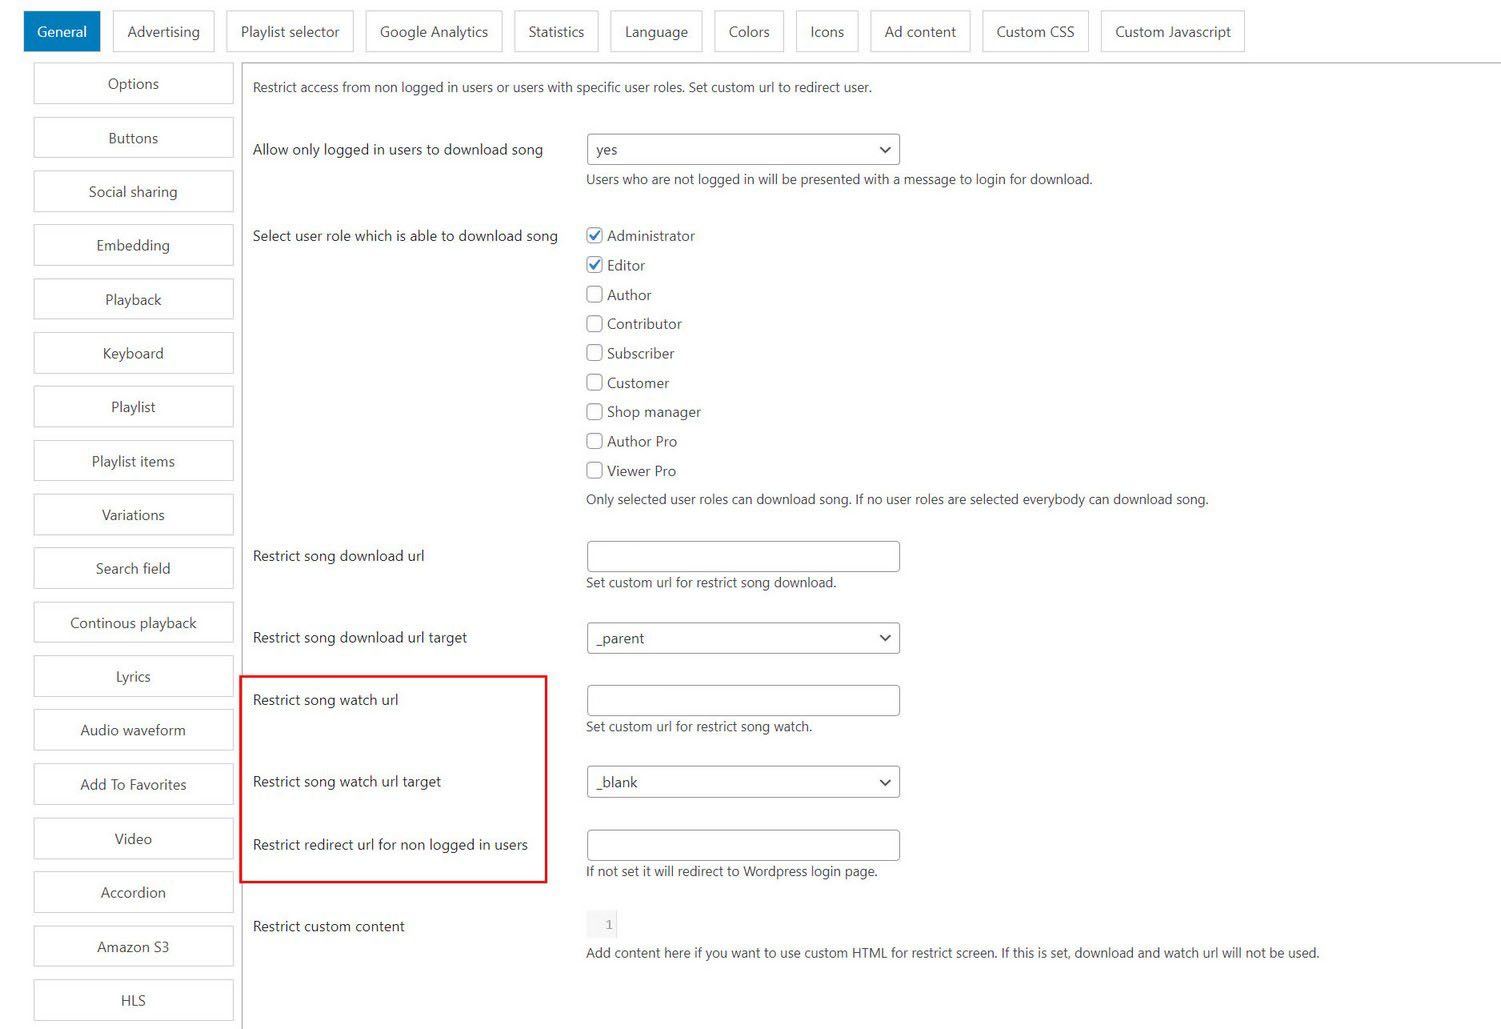Image resolution: width=1501 pixels, height=1029 pixels.
Task: Open the Social sharing section
Action: click(133, 192)
